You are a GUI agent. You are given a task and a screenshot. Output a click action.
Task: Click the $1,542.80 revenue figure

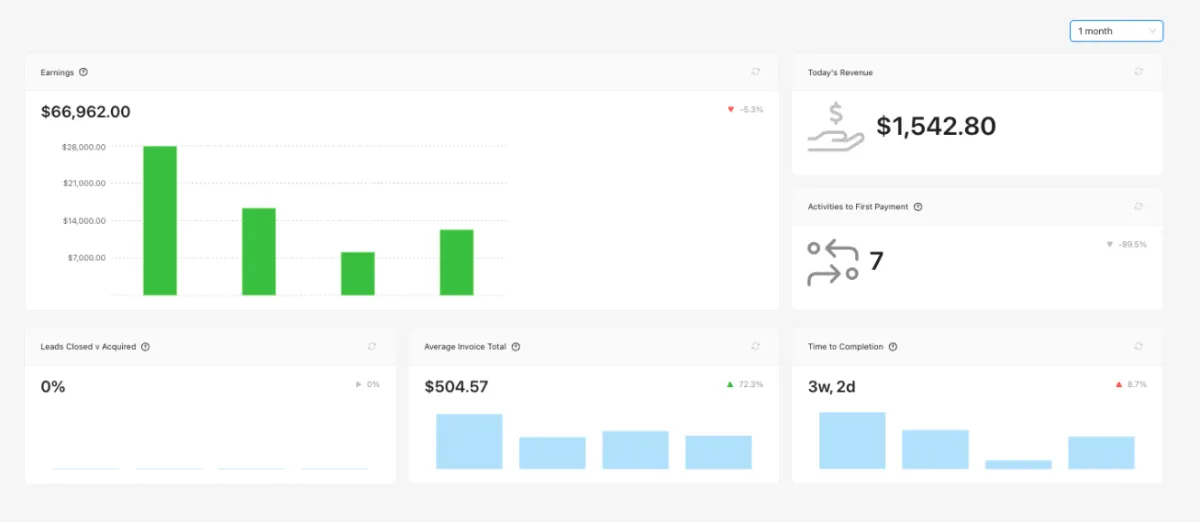pyautogui.click(x=936, y=126)
